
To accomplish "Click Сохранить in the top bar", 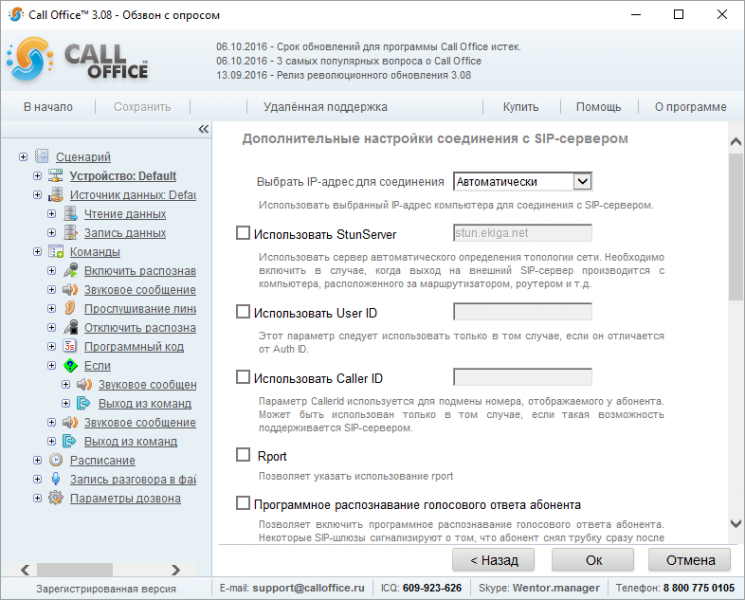I will pyautogui.click(x=142, y=107).
